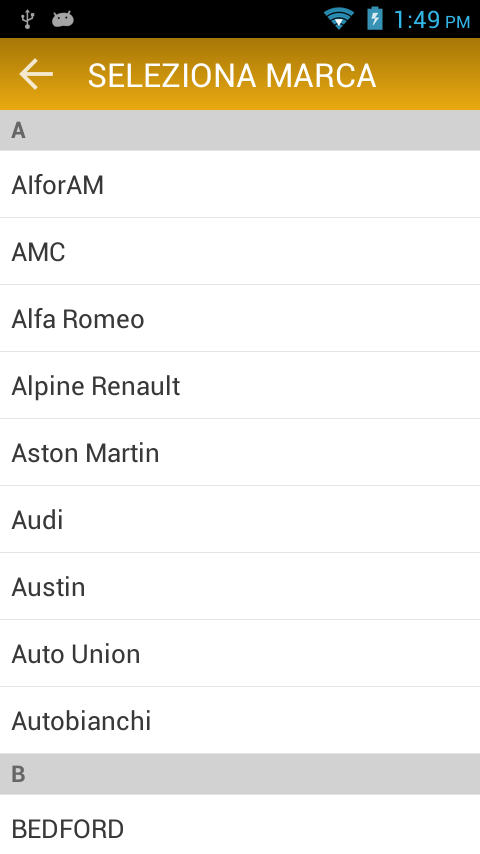Pick the Auto Union brand

(x=240, y=653)
